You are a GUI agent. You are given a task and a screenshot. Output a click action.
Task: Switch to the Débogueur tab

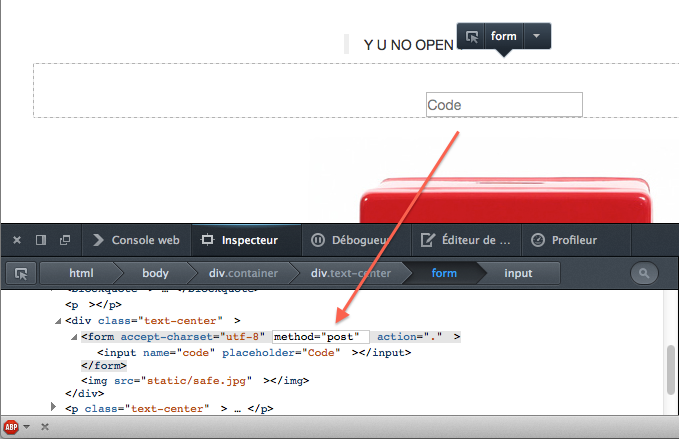click(x=356, y=240)
